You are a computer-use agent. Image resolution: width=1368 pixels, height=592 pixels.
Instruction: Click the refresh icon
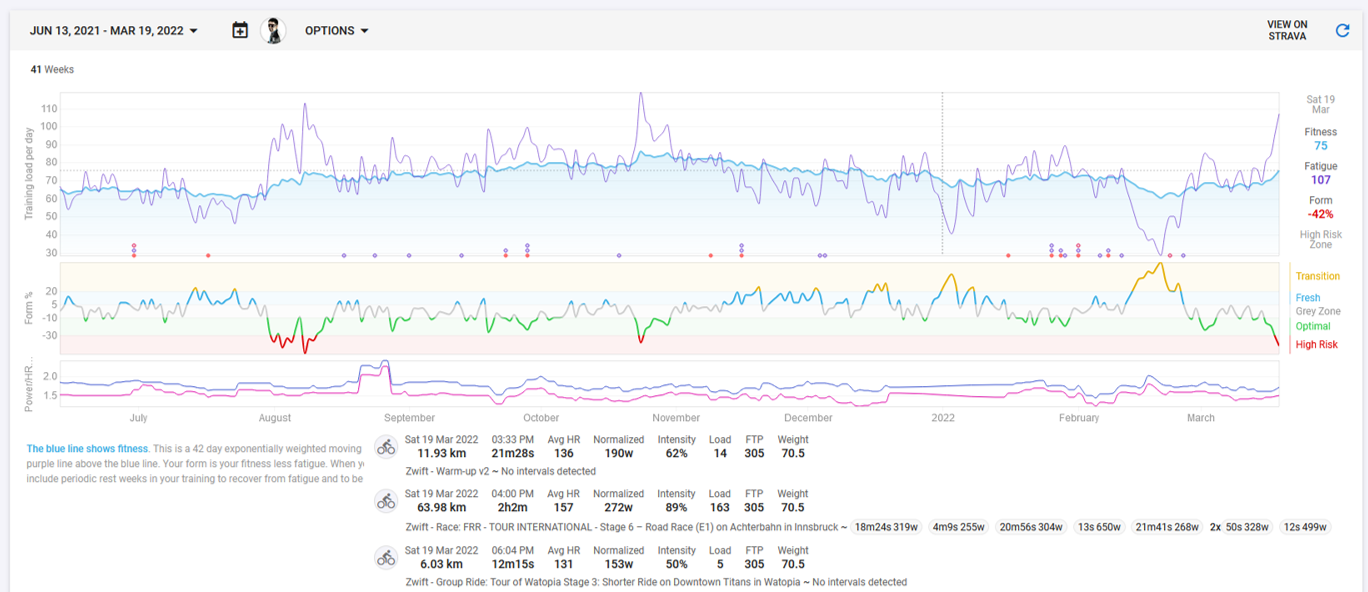(1343, 31)
